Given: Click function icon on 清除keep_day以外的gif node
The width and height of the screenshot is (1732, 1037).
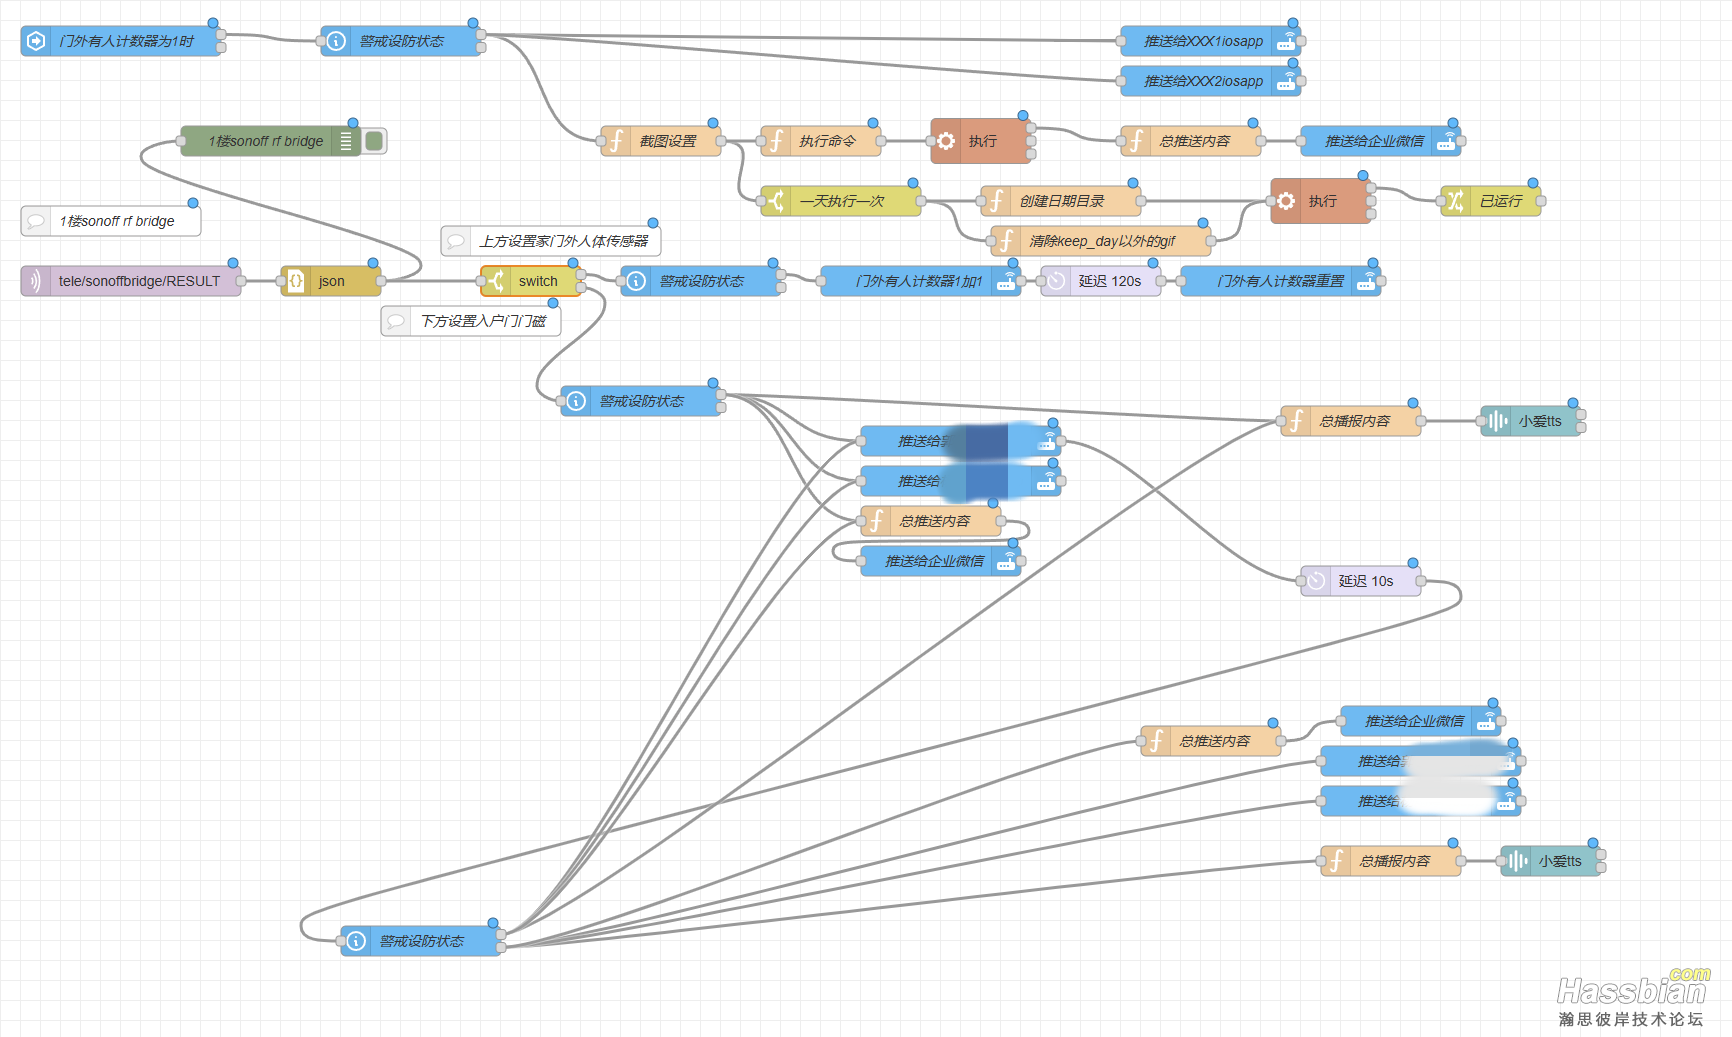Looking at the screenshot, I should pyautogui.click(x=1006, y=241).
